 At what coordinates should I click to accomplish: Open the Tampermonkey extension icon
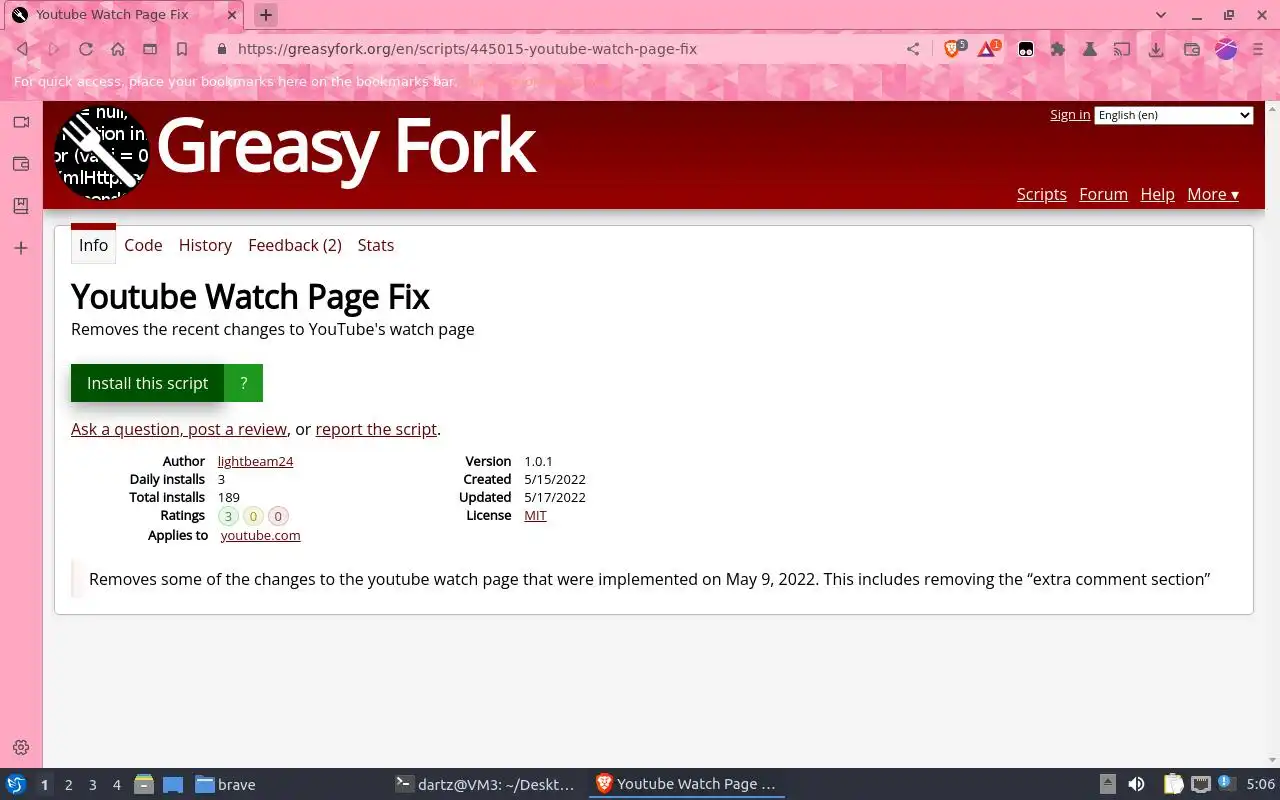[1026, 49]
